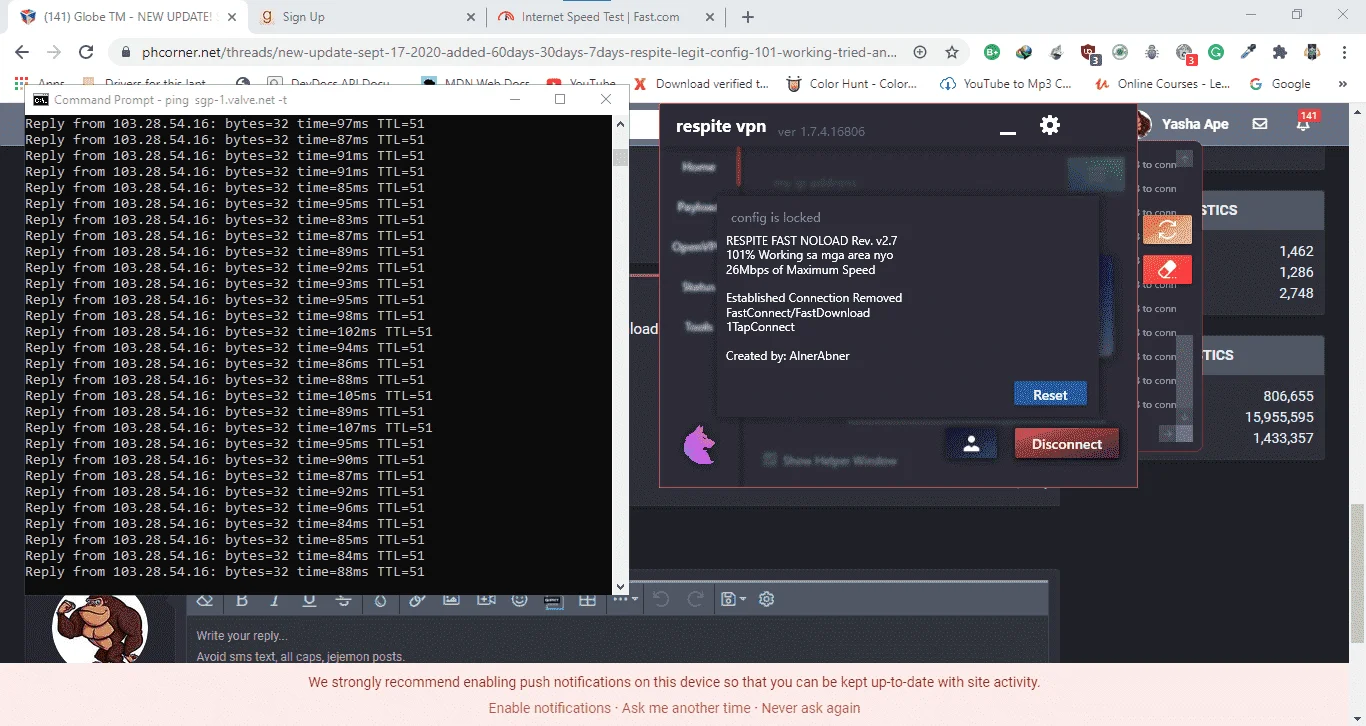Open alerts bell with 141 badge
1366x726 pixels.
point(1304,123)
